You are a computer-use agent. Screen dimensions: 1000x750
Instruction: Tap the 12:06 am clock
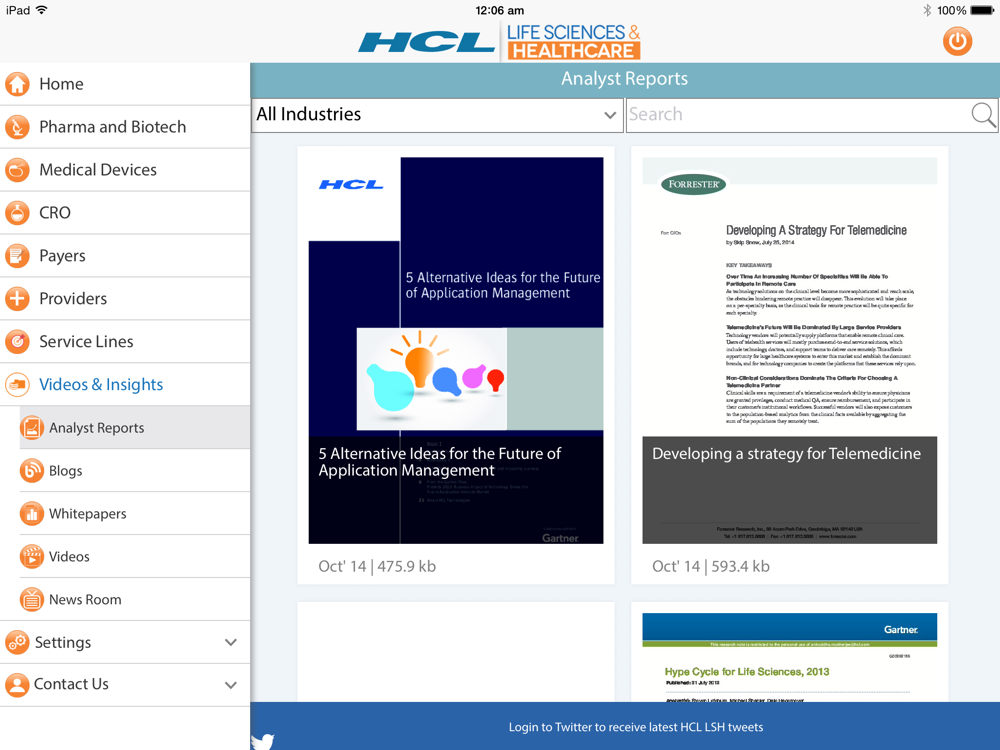click(x=499, y=10)
